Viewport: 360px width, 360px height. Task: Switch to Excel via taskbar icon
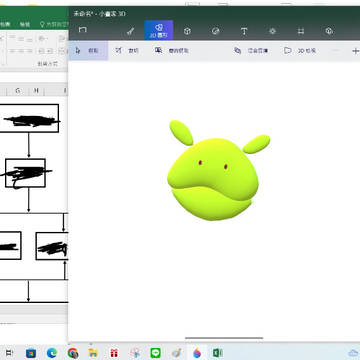pyautogui.click(x=218, y=353)
